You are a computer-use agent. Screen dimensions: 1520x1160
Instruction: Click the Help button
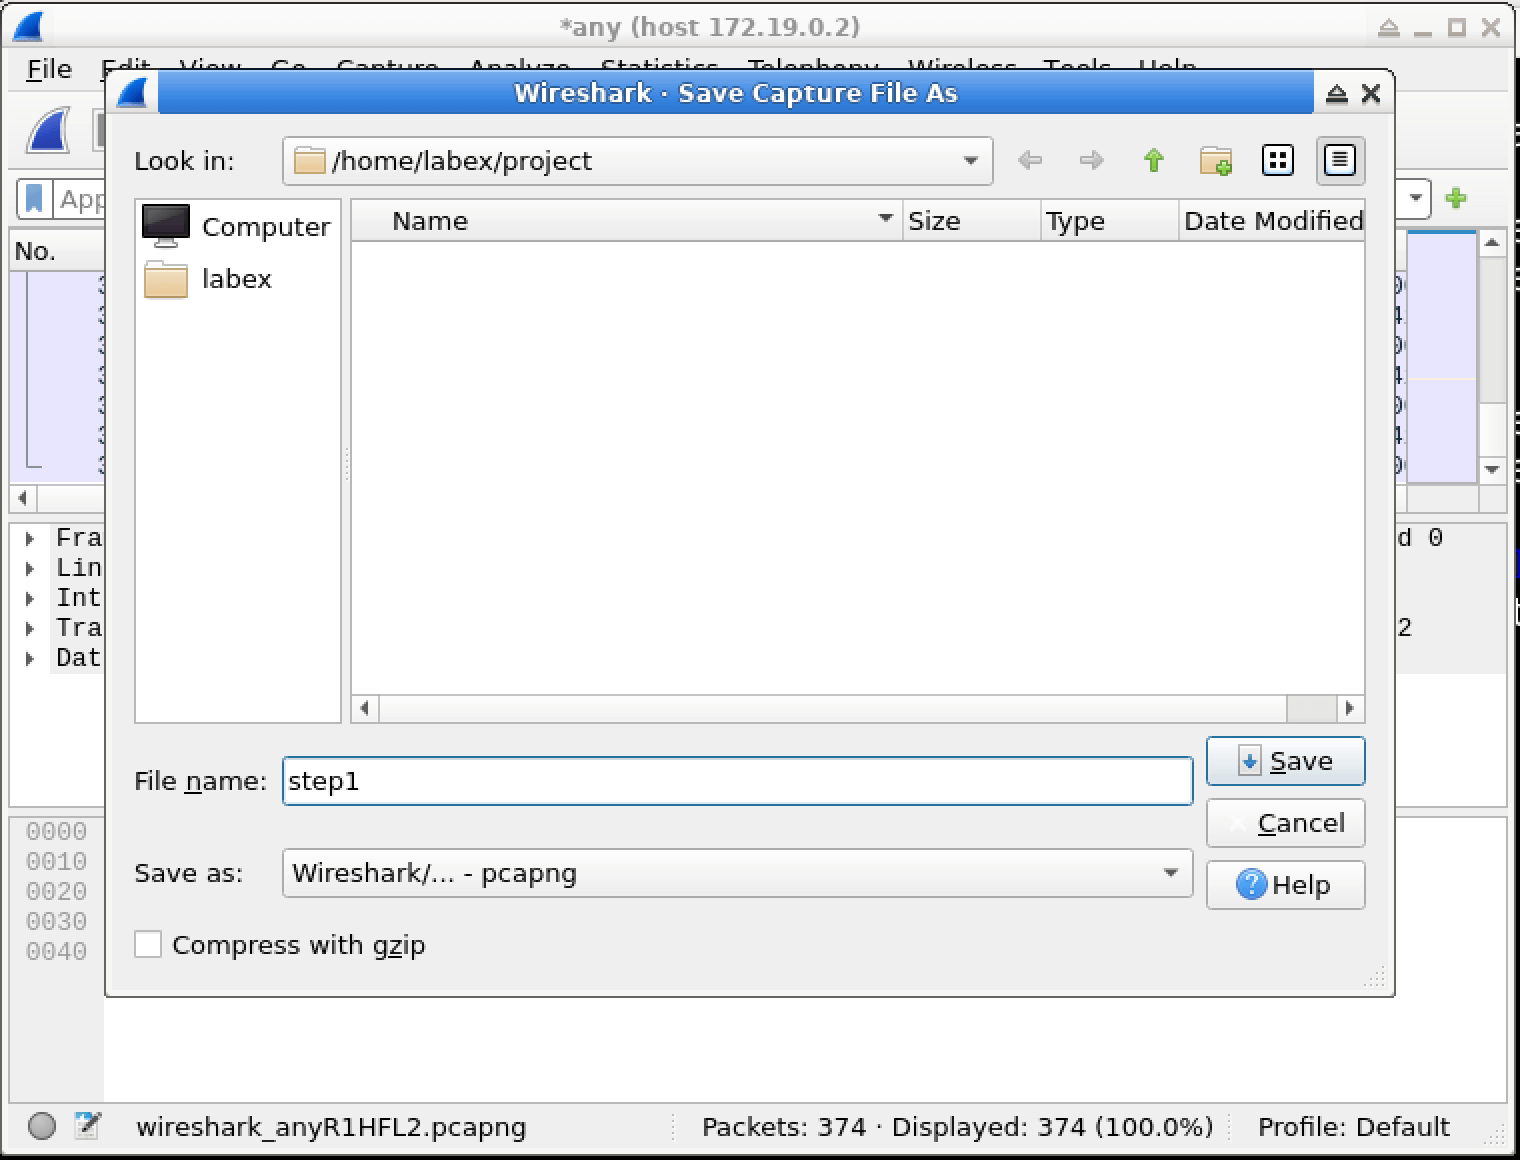(x=1285, y=886)
